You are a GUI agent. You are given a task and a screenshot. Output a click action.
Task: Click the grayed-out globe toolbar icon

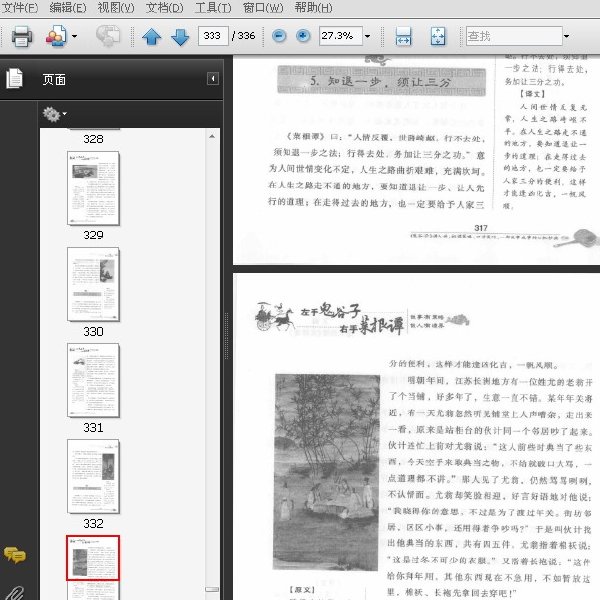point(108,36)
